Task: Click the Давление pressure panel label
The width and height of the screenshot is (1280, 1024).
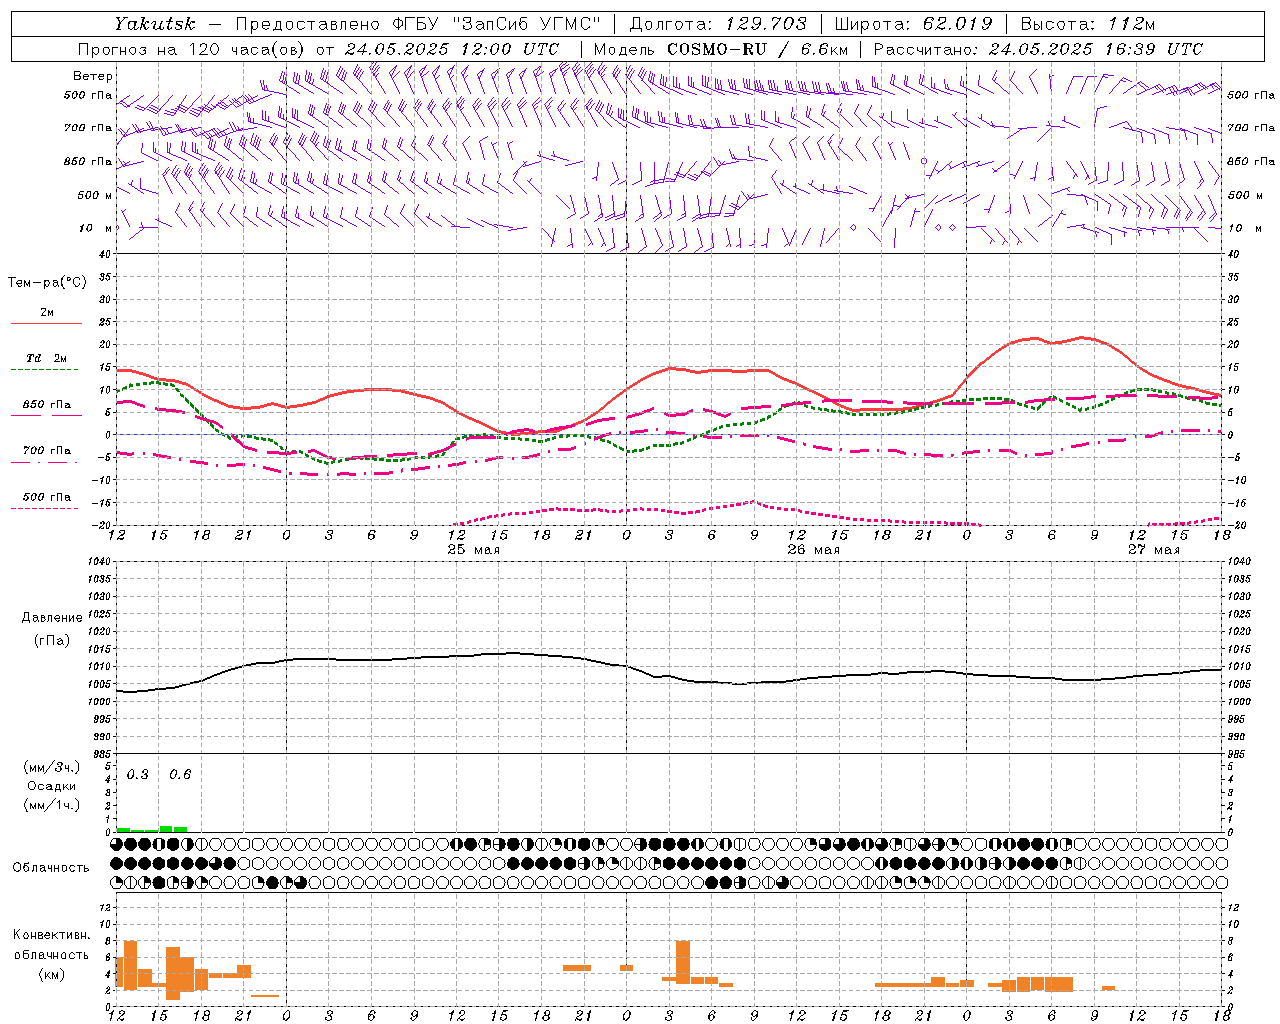Action: pyautogui.click(x=52, y=618)
